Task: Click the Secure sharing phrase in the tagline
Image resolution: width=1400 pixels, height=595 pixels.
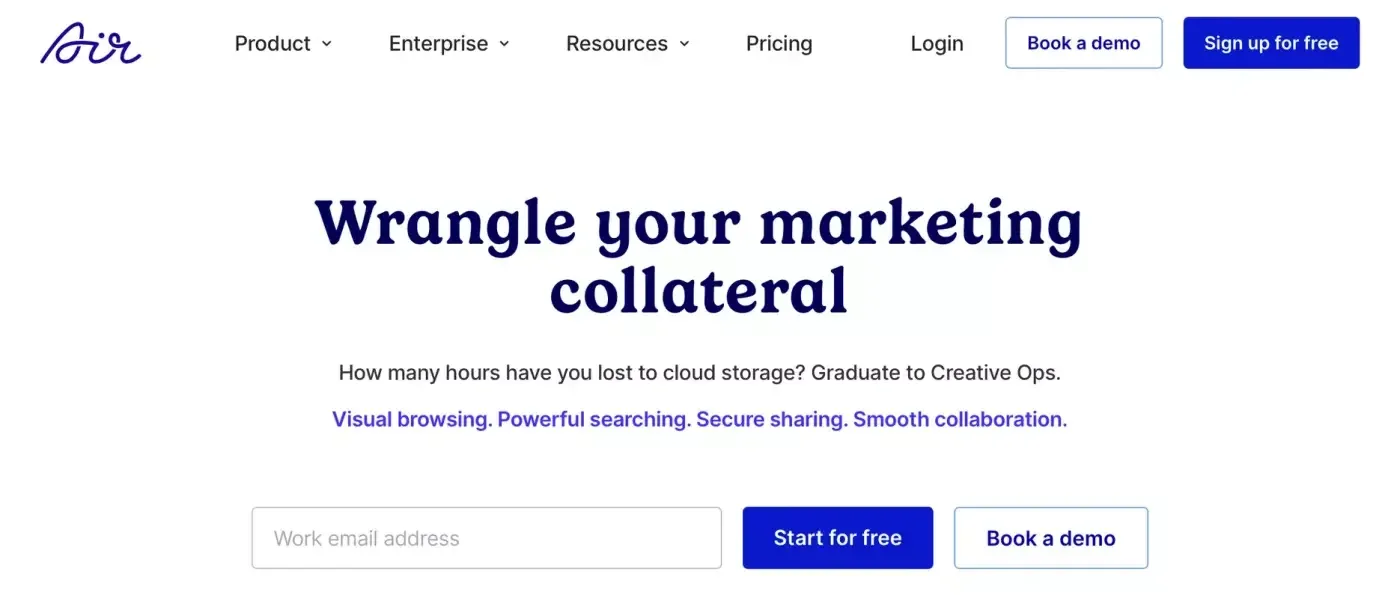Action: point(772,419)
